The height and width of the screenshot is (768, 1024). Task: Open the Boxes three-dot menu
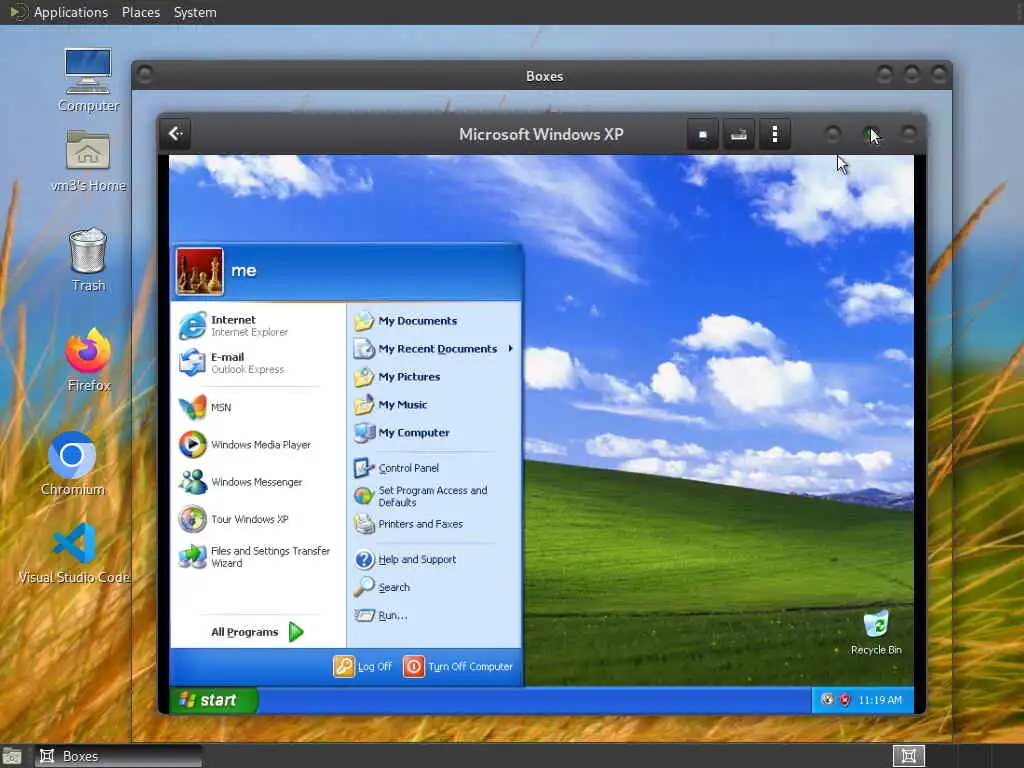pyautogui.click(x=775, y=135)
